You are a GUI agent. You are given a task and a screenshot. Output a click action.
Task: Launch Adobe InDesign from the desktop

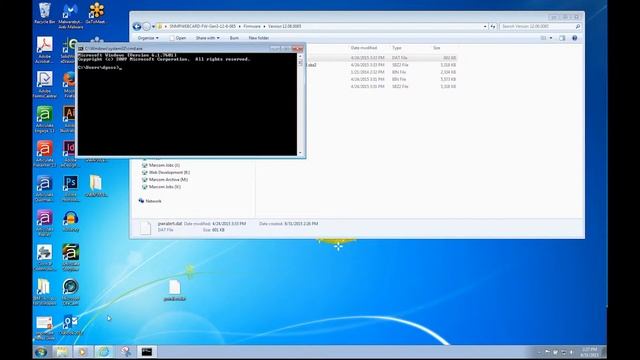pos(69,154)
